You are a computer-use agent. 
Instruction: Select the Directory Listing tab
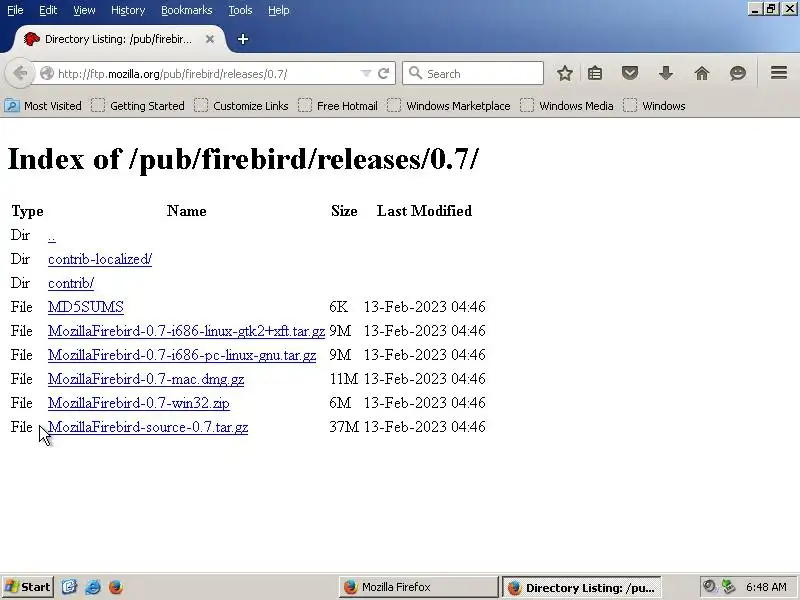(117, 39)
